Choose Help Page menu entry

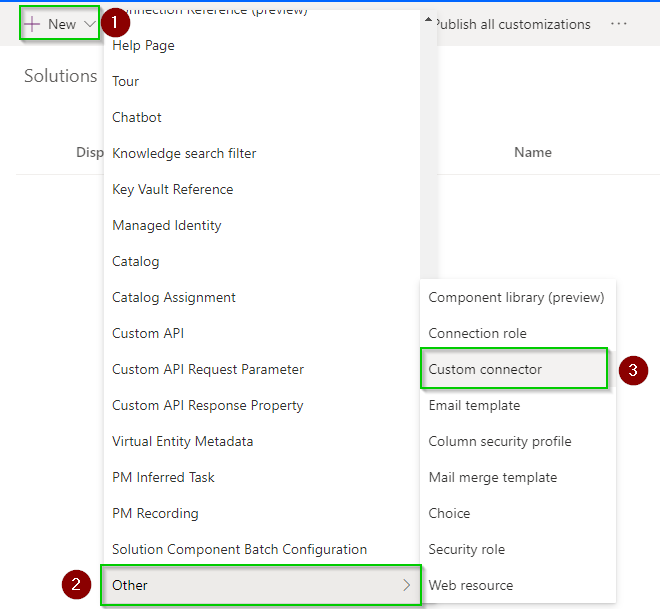pos(143,45)
